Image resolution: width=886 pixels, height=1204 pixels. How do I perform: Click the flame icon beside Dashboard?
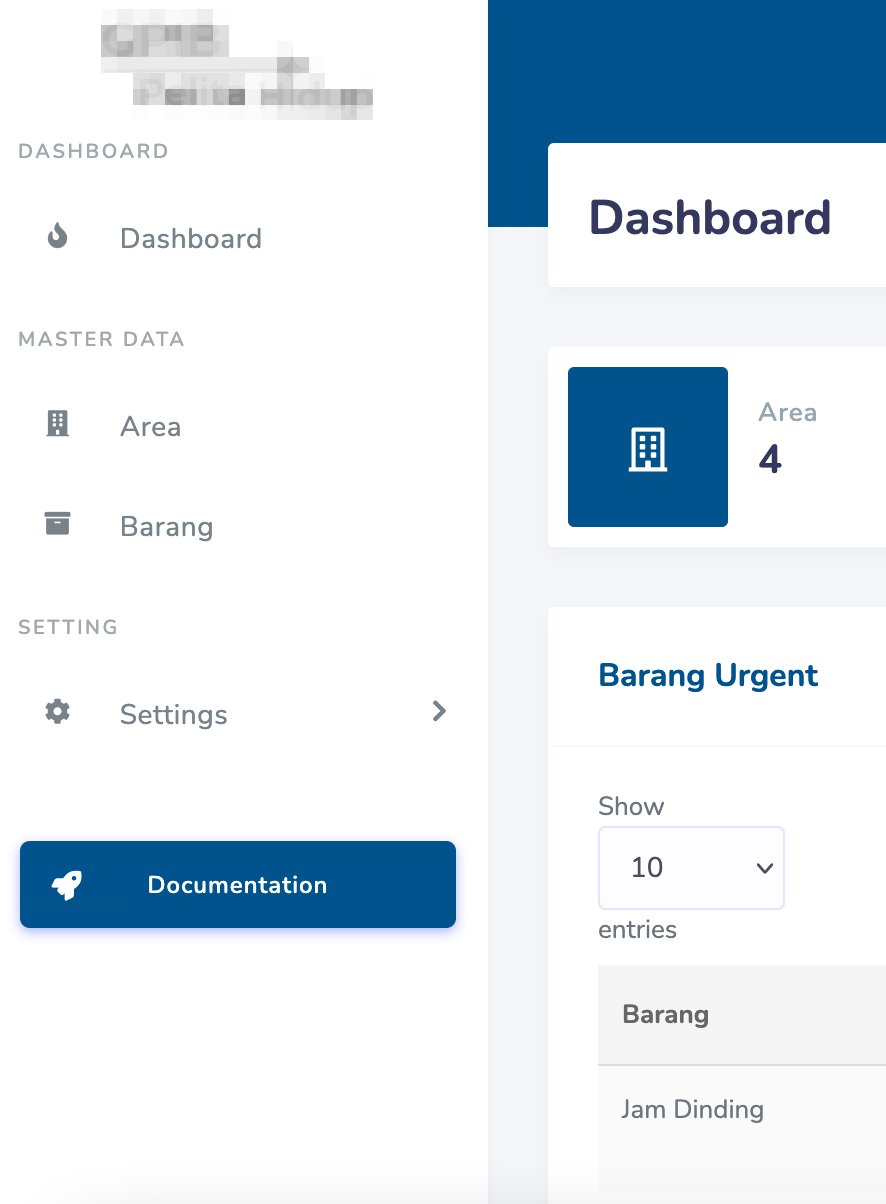click(x=57, y=236)
